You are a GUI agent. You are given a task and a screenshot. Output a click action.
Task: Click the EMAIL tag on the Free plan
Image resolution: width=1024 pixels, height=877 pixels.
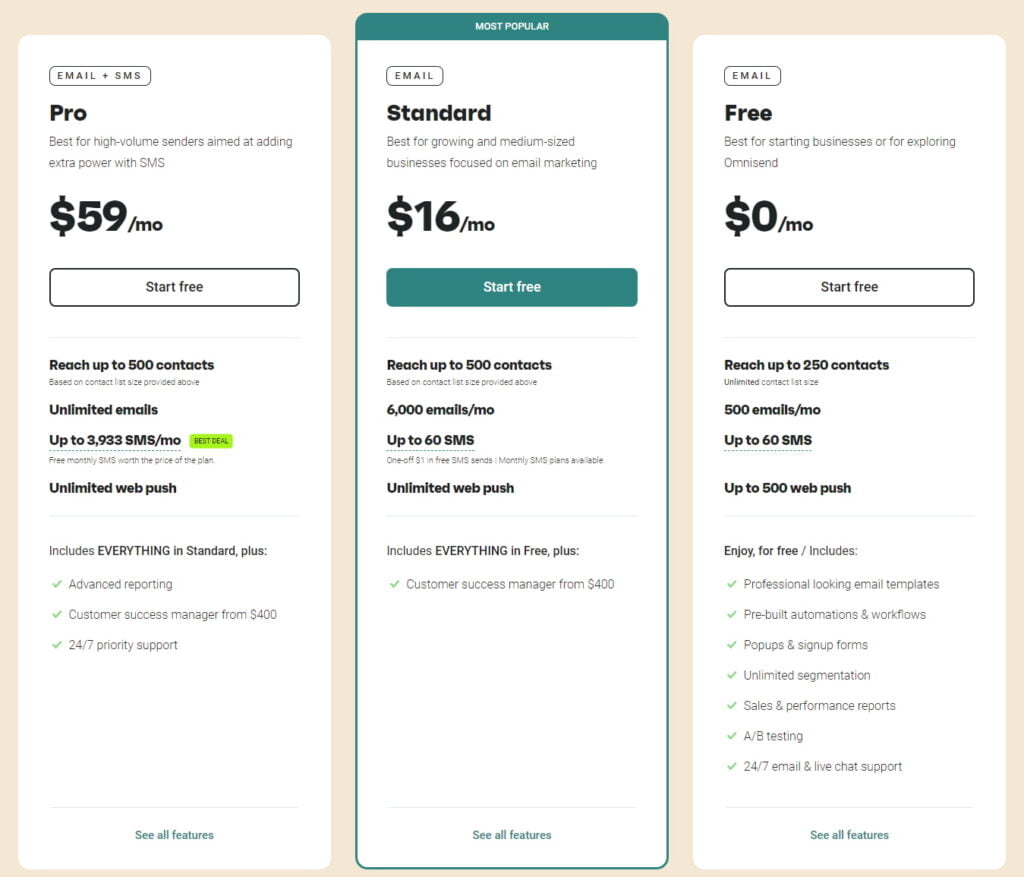(752, 76)
